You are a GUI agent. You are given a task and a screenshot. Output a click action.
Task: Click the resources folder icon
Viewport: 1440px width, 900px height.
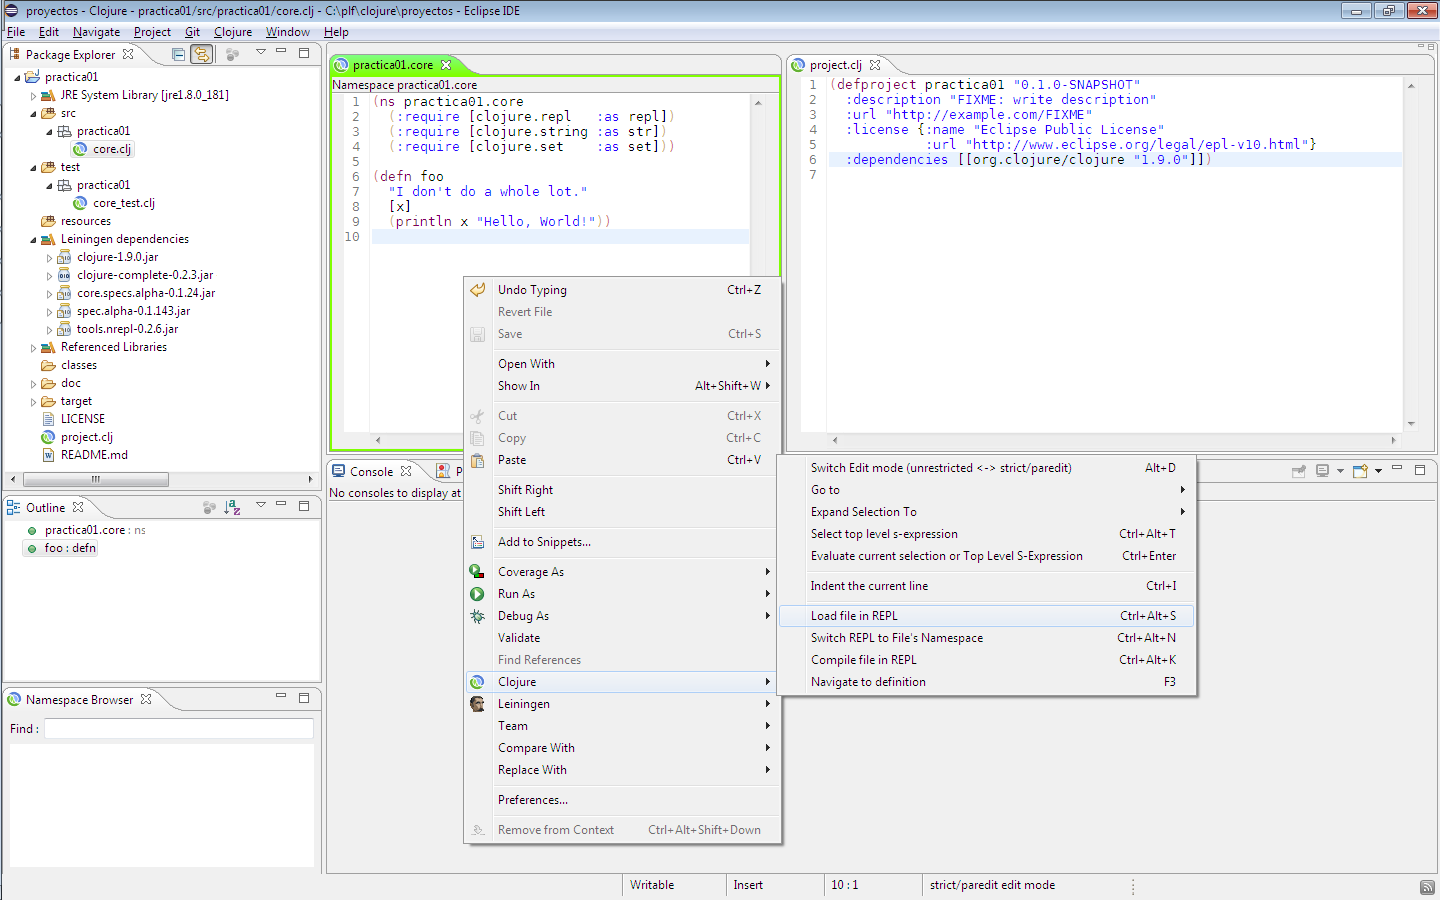(48, 221)
